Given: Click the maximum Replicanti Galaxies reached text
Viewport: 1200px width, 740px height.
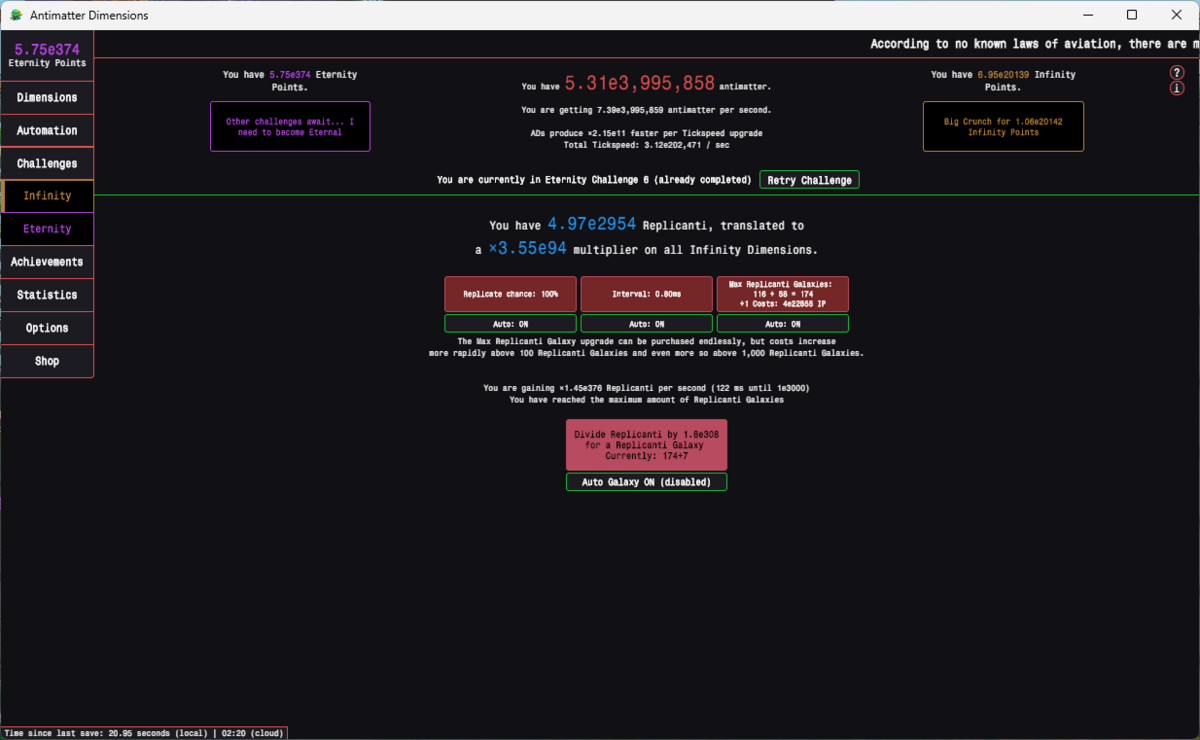Looking at the screenshot, I should pyautogui.click(x=646, y=400).
